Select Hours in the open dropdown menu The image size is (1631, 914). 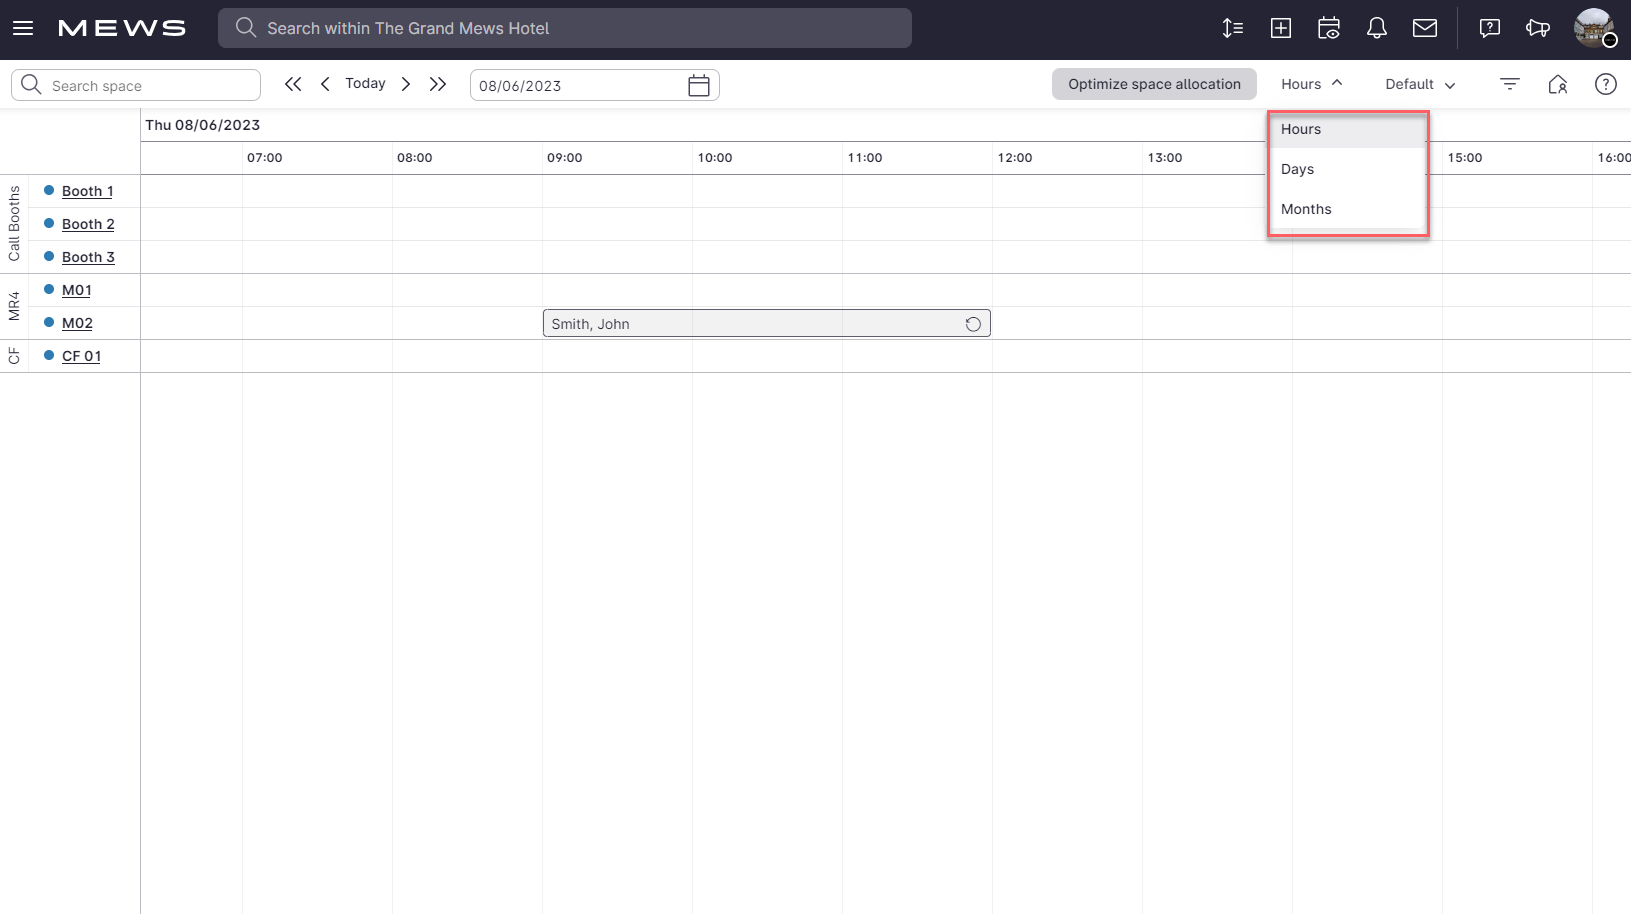(1300, 129)
